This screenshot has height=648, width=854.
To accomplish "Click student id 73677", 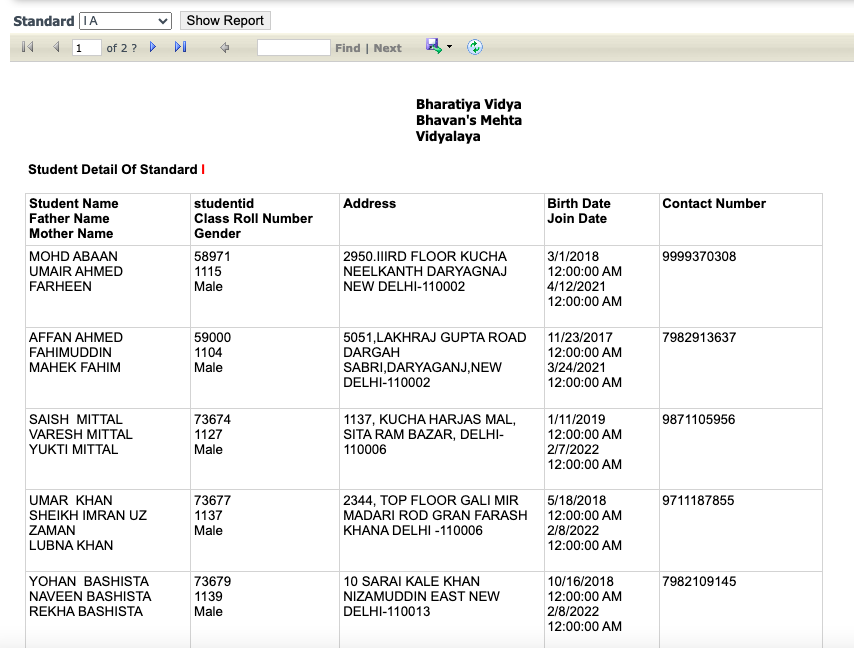I will [x=212, y=500].
